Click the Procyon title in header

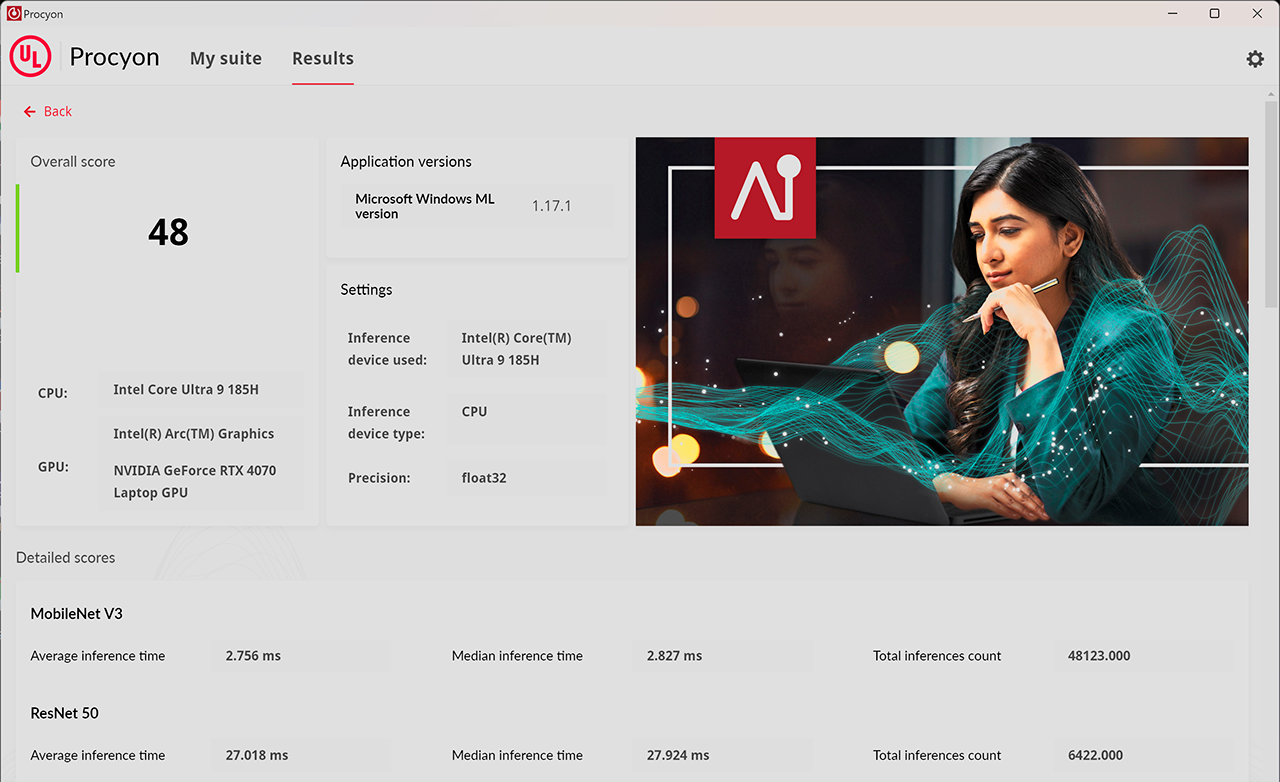pos(115,58)
